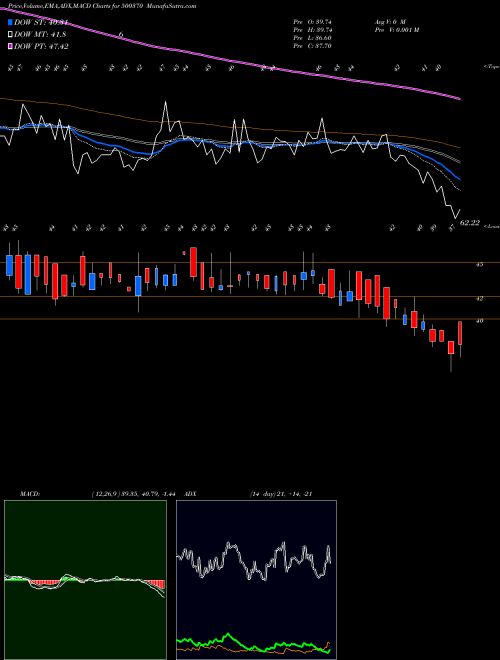Click the Avg V: 0 M text

(389, 21)
